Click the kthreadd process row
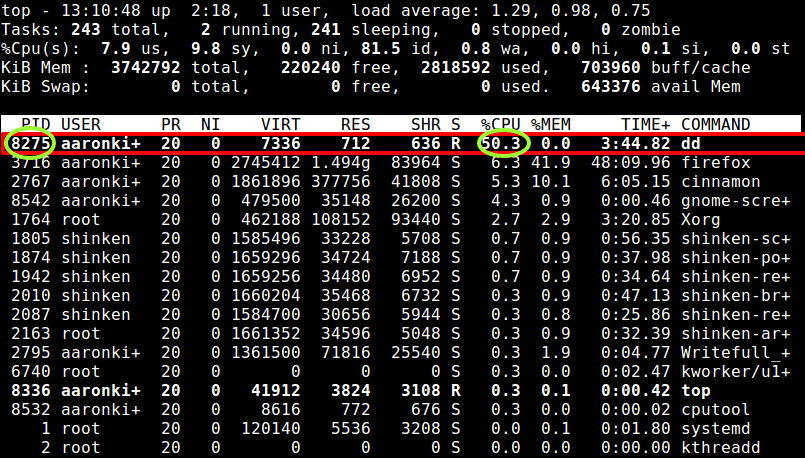The width and height of the screenshot is (805, 458). 402,448
